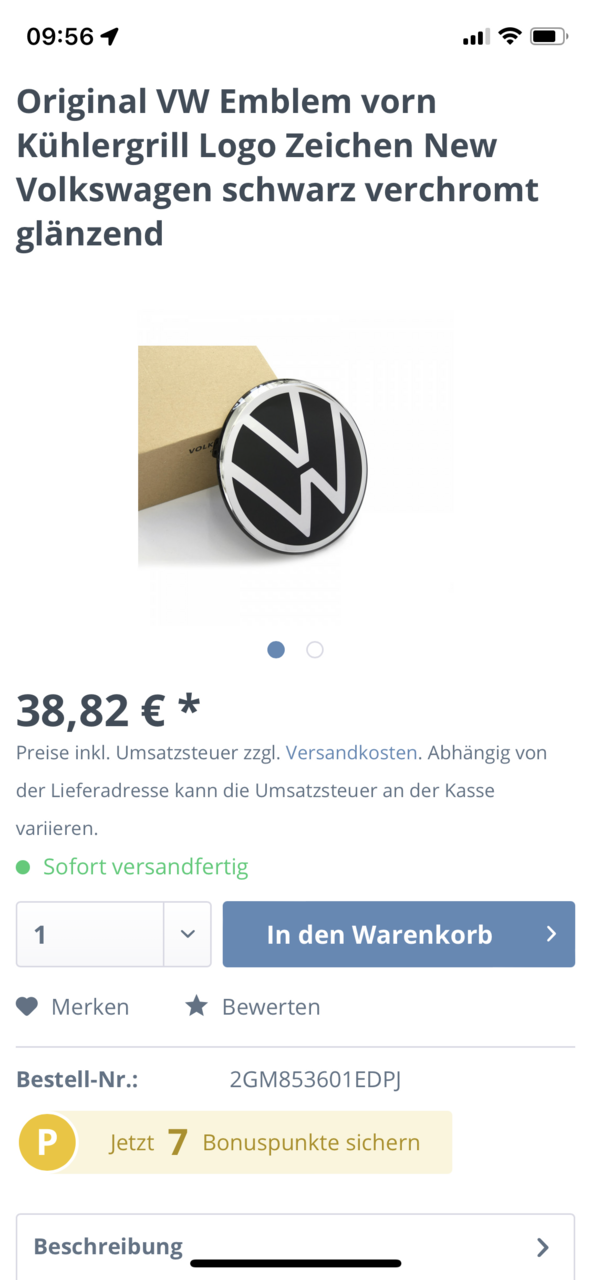
Task: Tap the battery icon in status bar
Action: (549, 37)
